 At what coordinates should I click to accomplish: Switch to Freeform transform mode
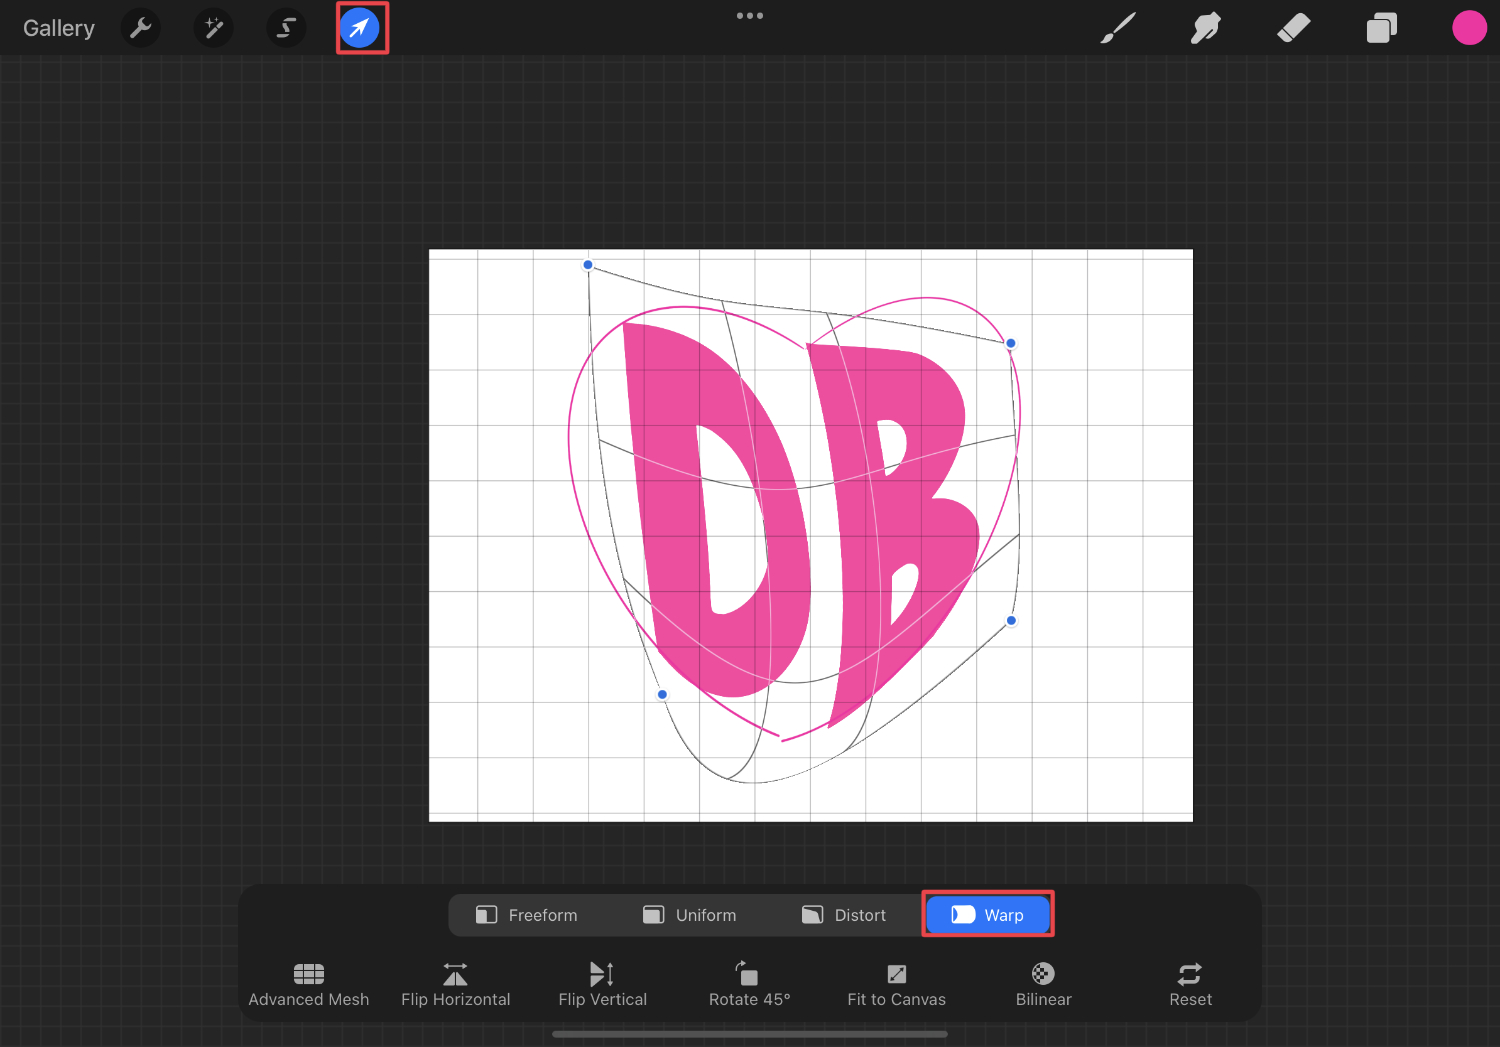pyautogui.click(x=527, y=914)
